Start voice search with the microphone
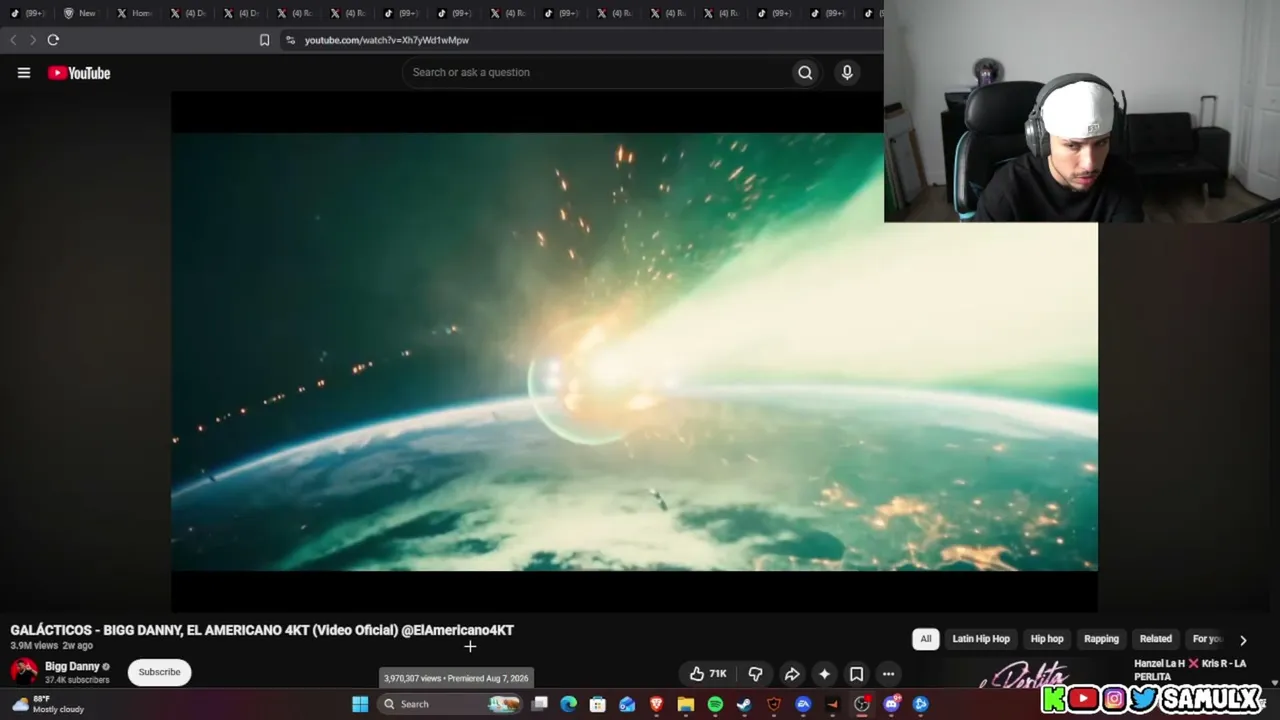 click(x=847, y=72)
